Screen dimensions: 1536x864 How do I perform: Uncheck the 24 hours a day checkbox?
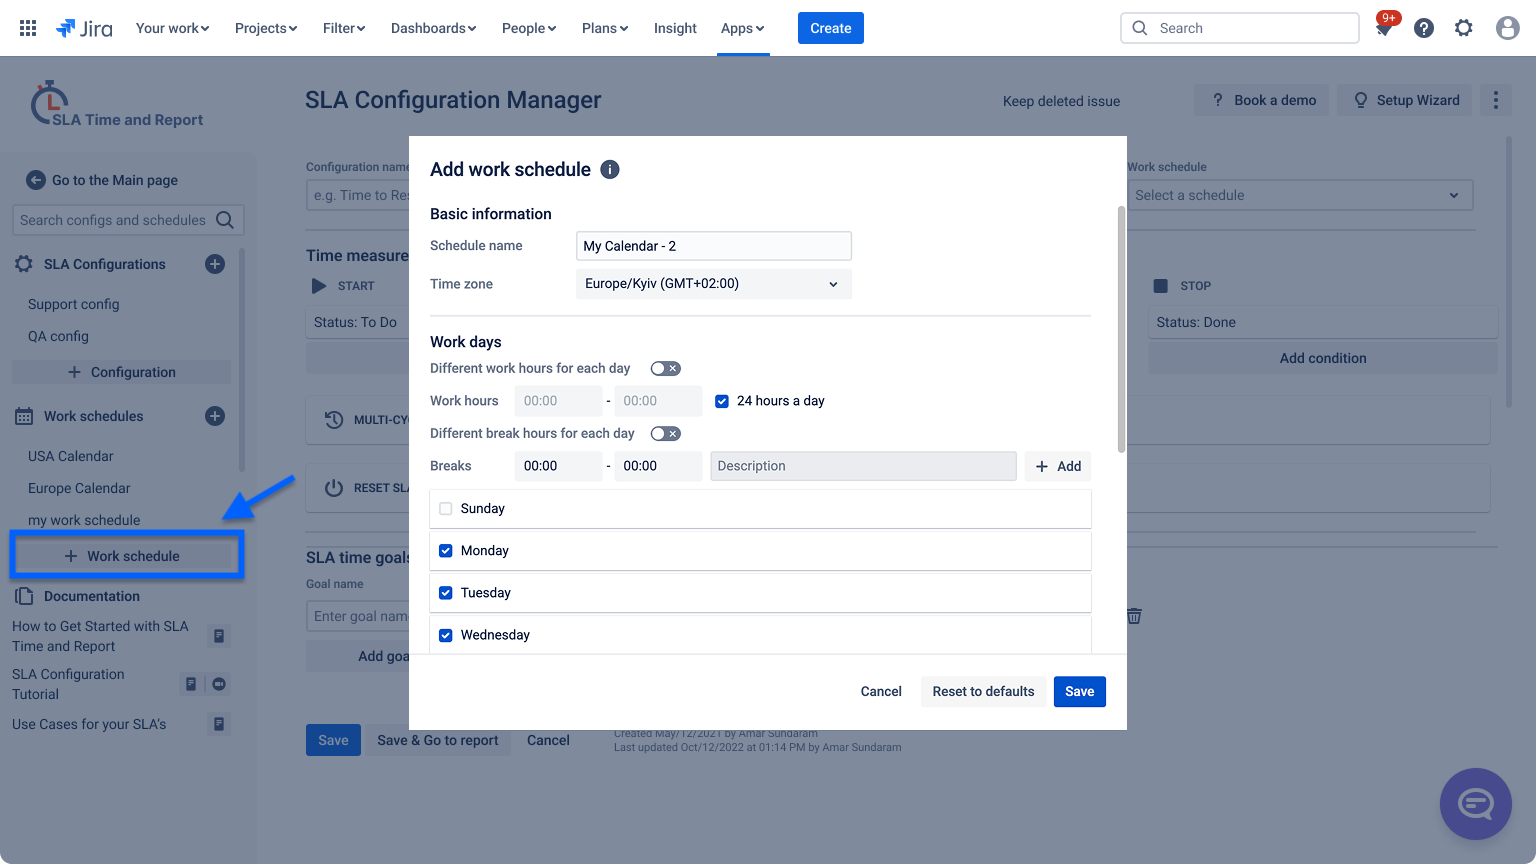coord(722,401)
